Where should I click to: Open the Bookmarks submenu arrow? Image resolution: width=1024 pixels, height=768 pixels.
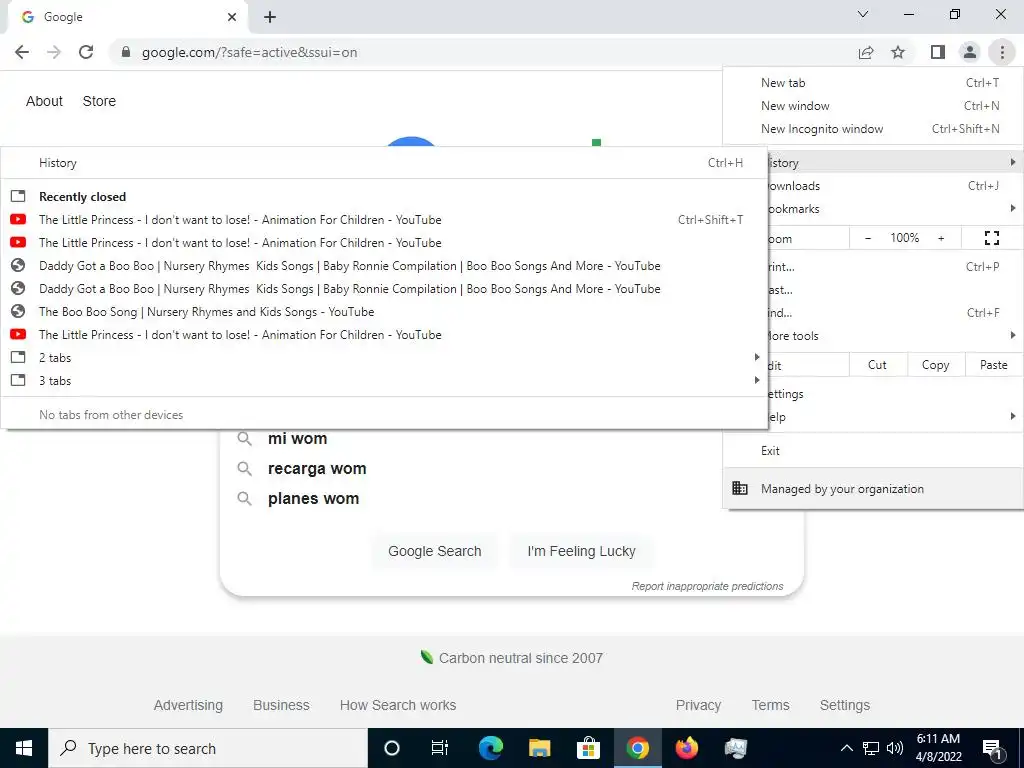point(1012,208)
